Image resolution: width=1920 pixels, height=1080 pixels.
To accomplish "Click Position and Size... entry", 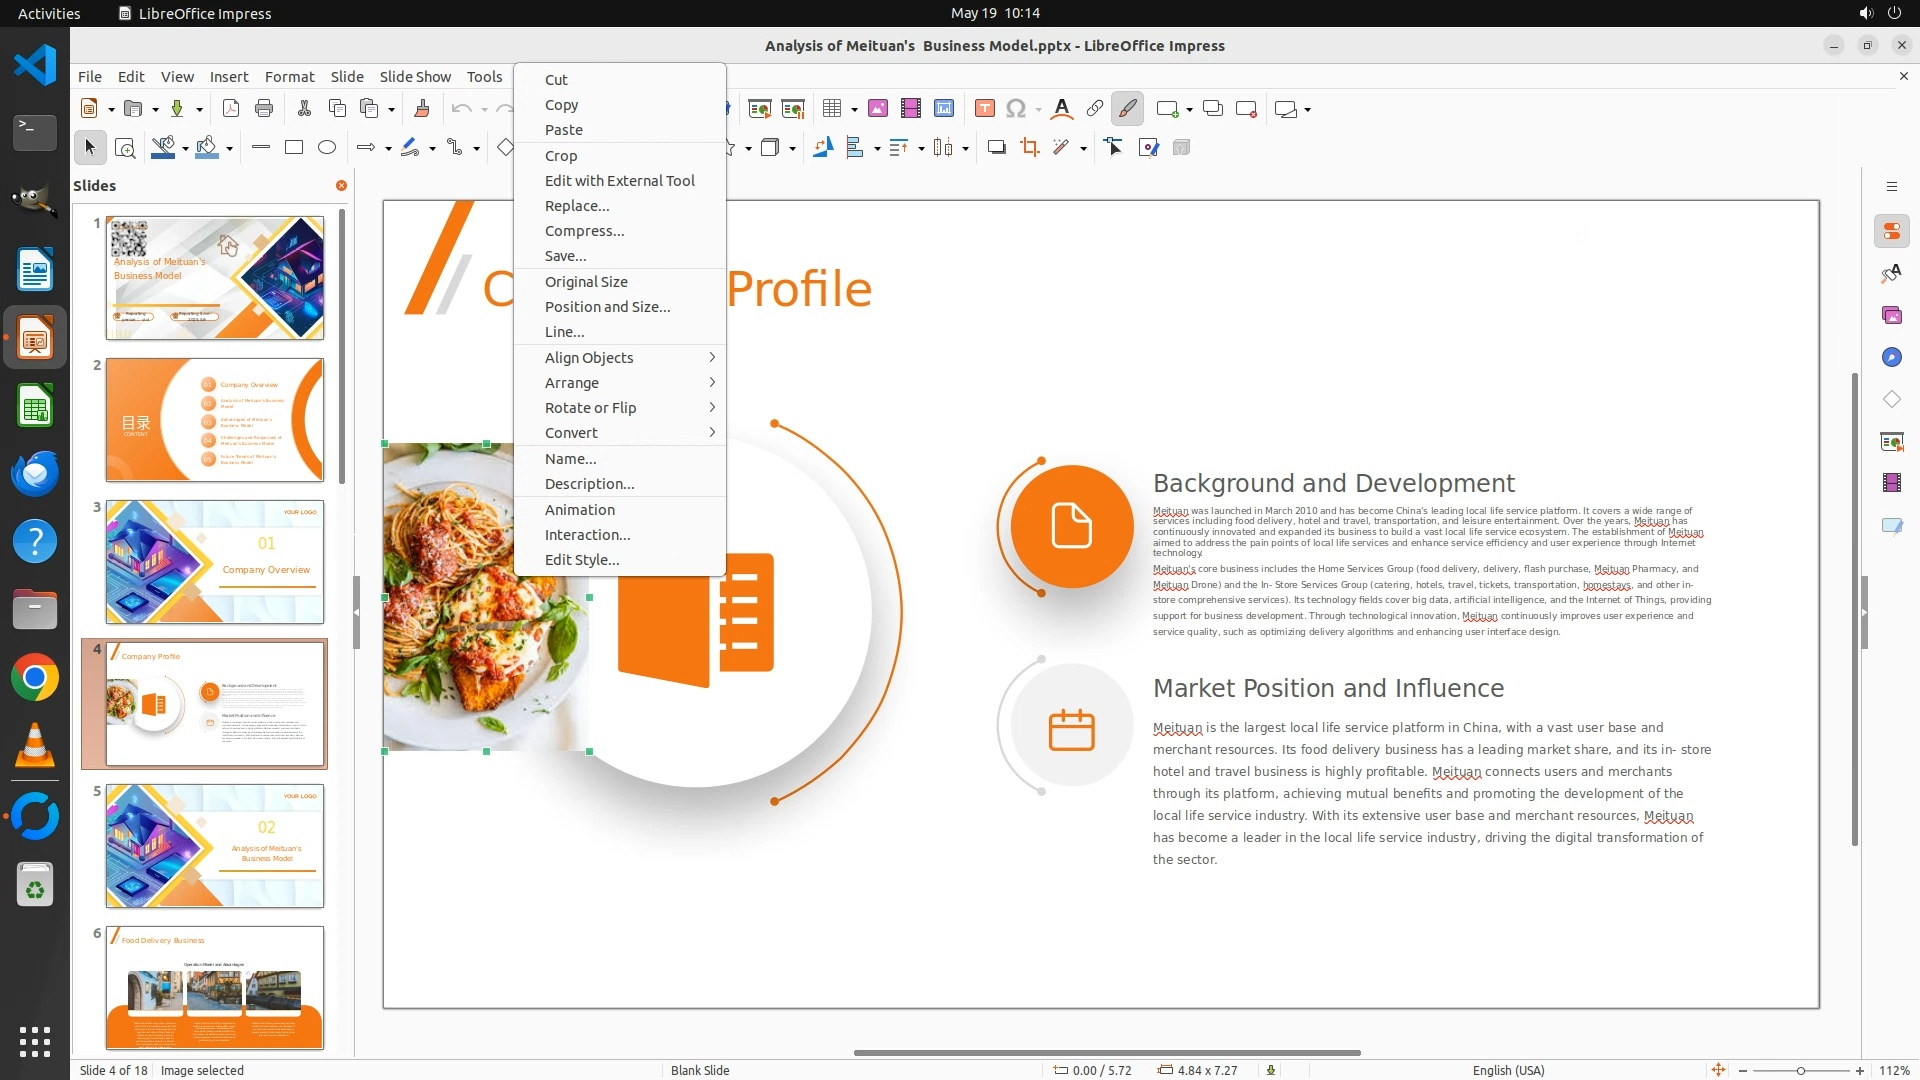I will [x=607, y=307].
